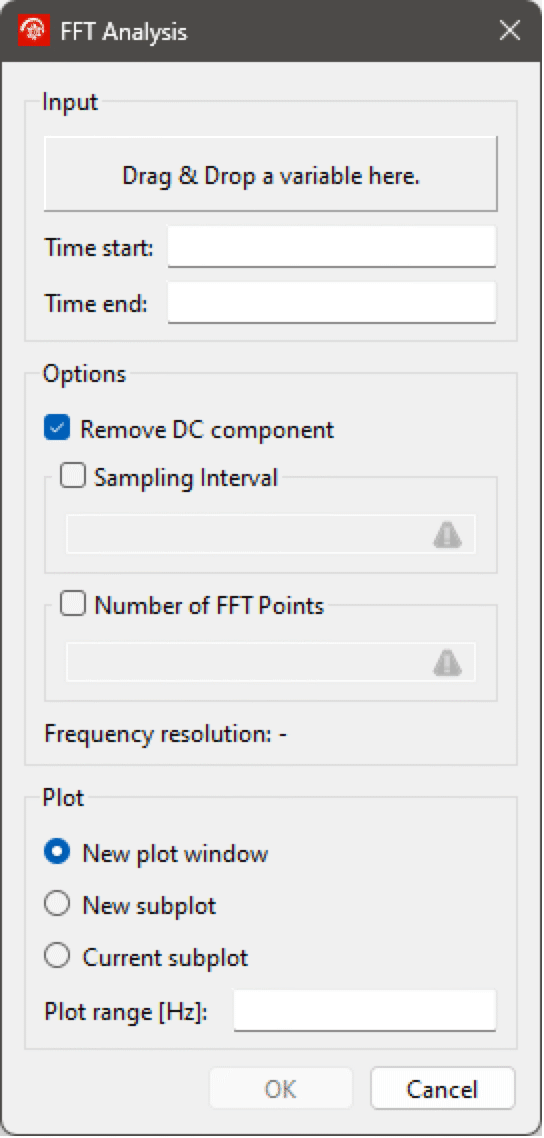This screenshot has height=1138, width=544.
Task: Click the Cancel button
Action: (x=442, y=1088)
